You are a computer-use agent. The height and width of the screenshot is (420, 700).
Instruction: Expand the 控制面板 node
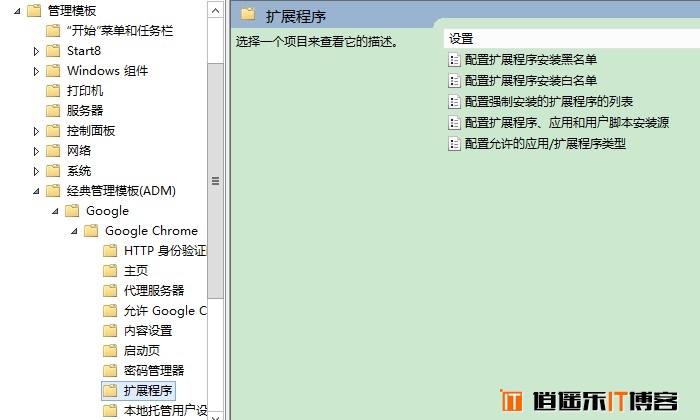tap(36, 131)
